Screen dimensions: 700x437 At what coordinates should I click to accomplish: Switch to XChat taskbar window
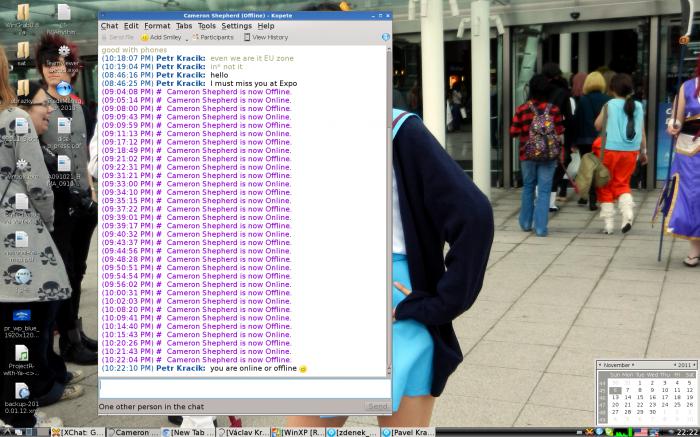pos(78,432)
